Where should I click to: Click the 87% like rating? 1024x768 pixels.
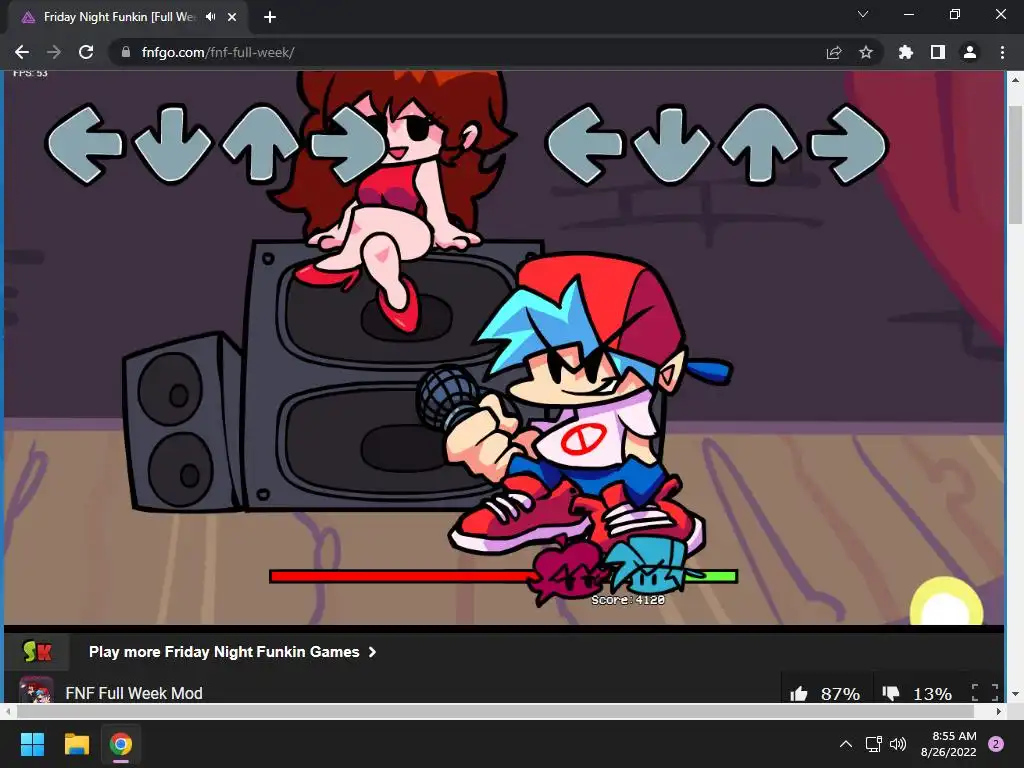[x=840, y=694]
